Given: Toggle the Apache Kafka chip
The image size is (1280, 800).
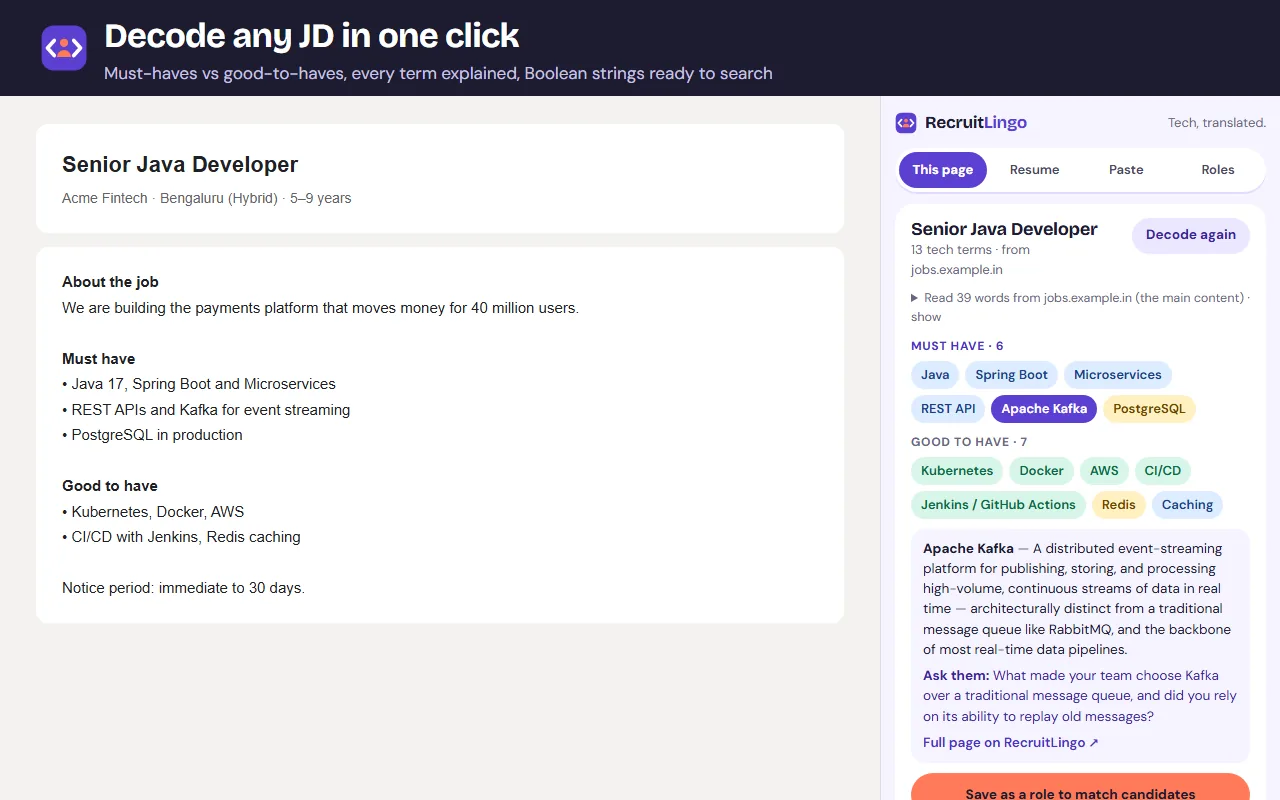Looking at the screenshot, I should coord(1044,409).
